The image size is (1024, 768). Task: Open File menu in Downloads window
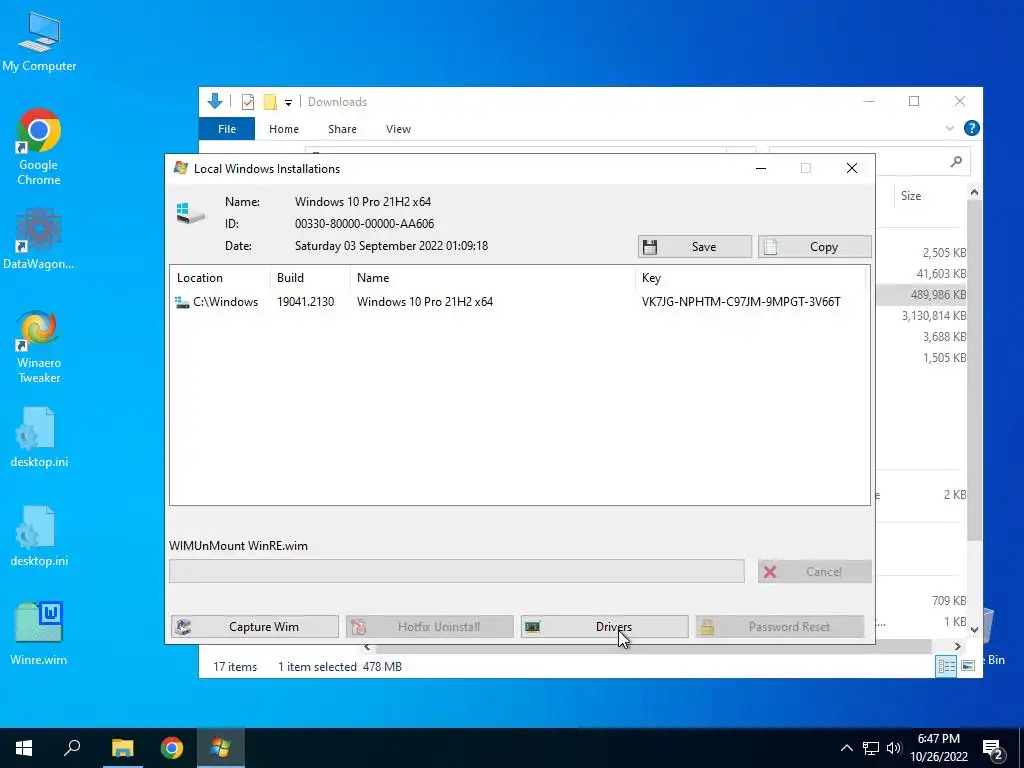(227, 129)
